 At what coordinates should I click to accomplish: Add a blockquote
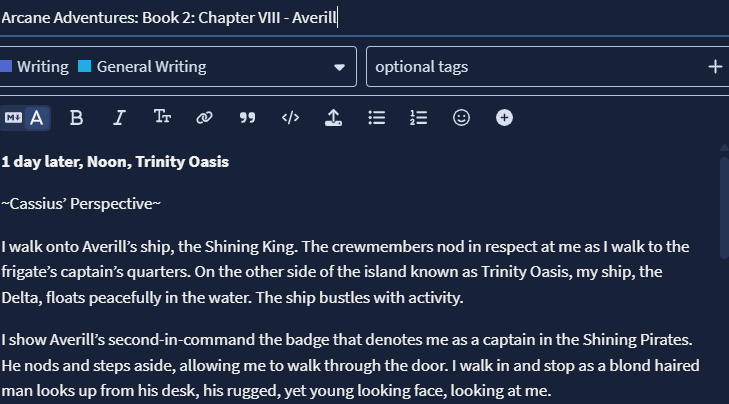tap(248, 118)
